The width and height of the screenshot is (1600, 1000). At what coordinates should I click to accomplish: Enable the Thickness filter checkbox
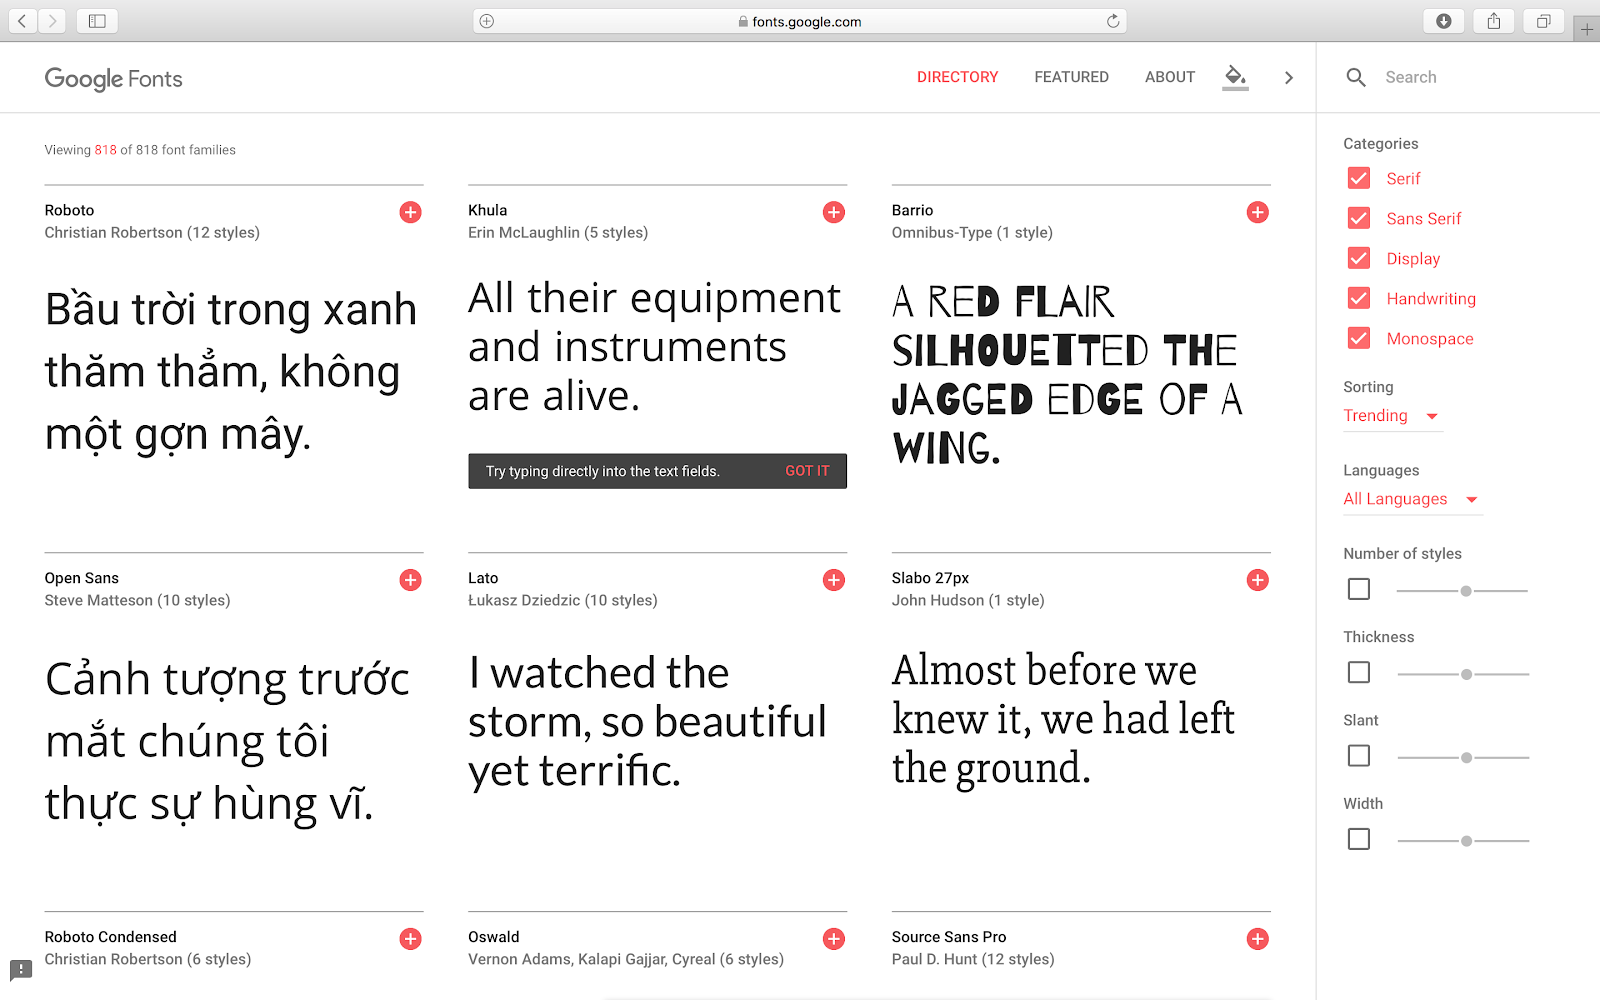coord(1359,673)
